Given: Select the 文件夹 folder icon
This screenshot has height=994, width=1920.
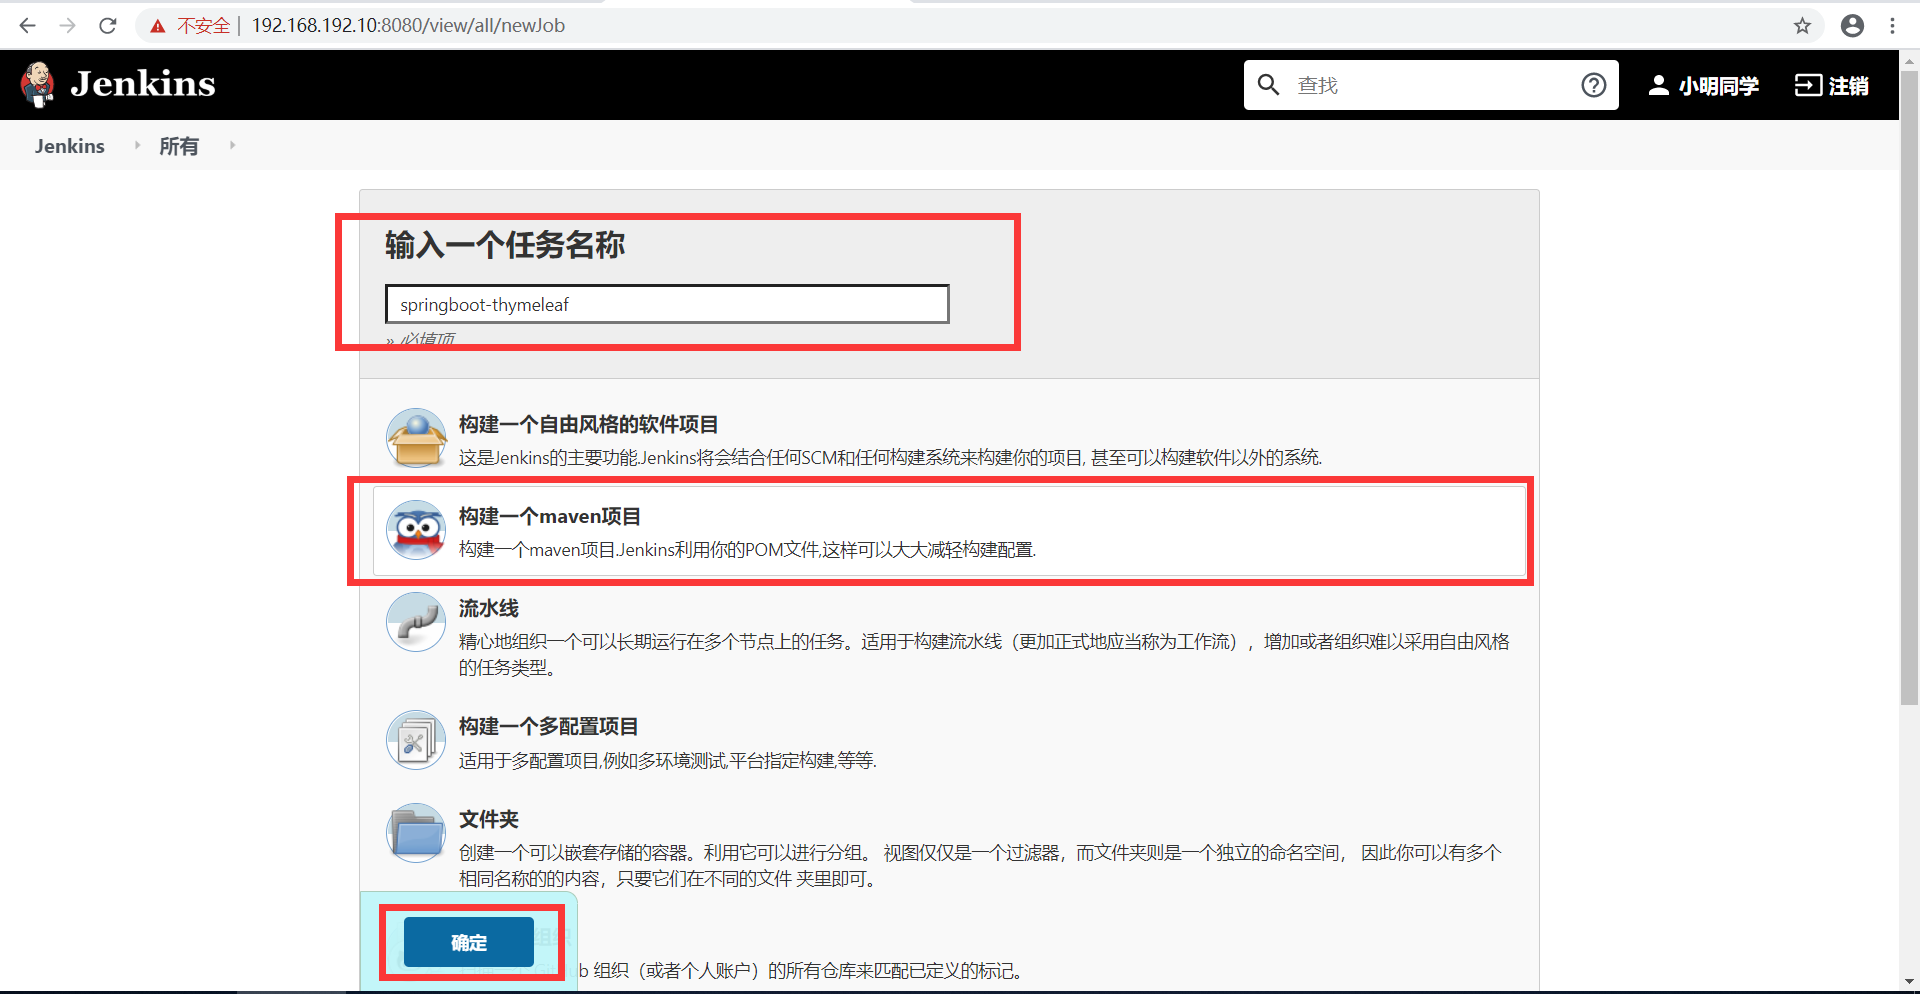Looking at the screenshot, I should tap(416, 832).
